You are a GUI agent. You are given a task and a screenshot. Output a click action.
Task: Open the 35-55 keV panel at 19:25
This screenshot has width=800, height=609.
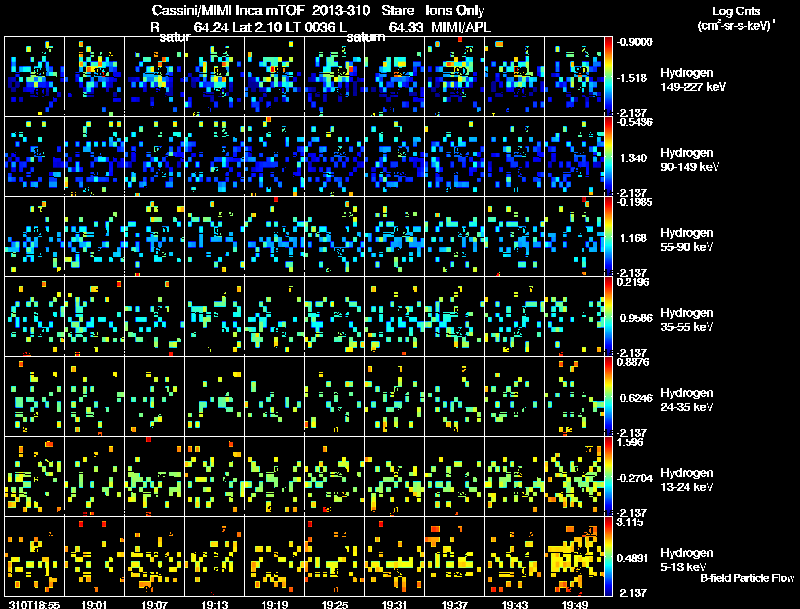[x=335, y=316]
